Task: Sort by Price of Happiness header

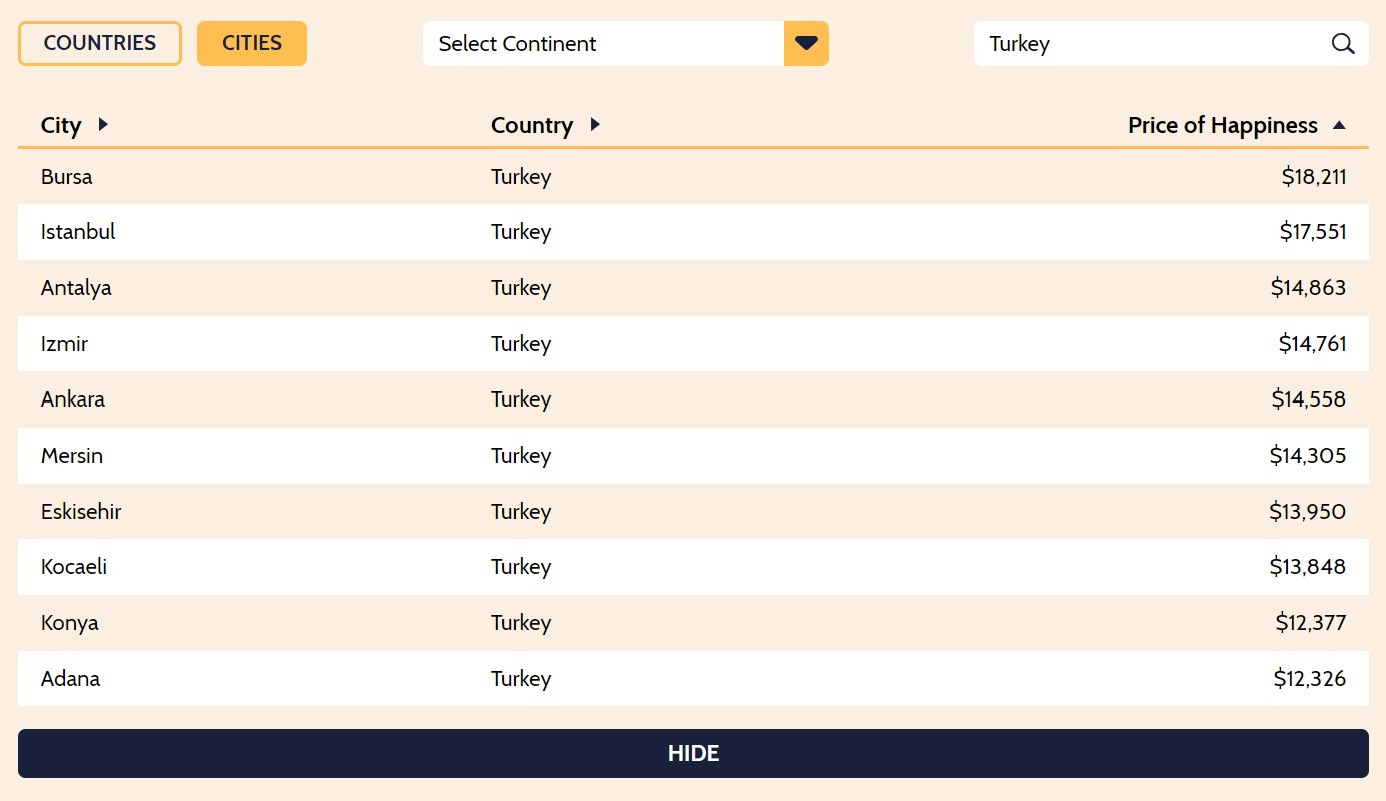Action: pos(1222,125)
